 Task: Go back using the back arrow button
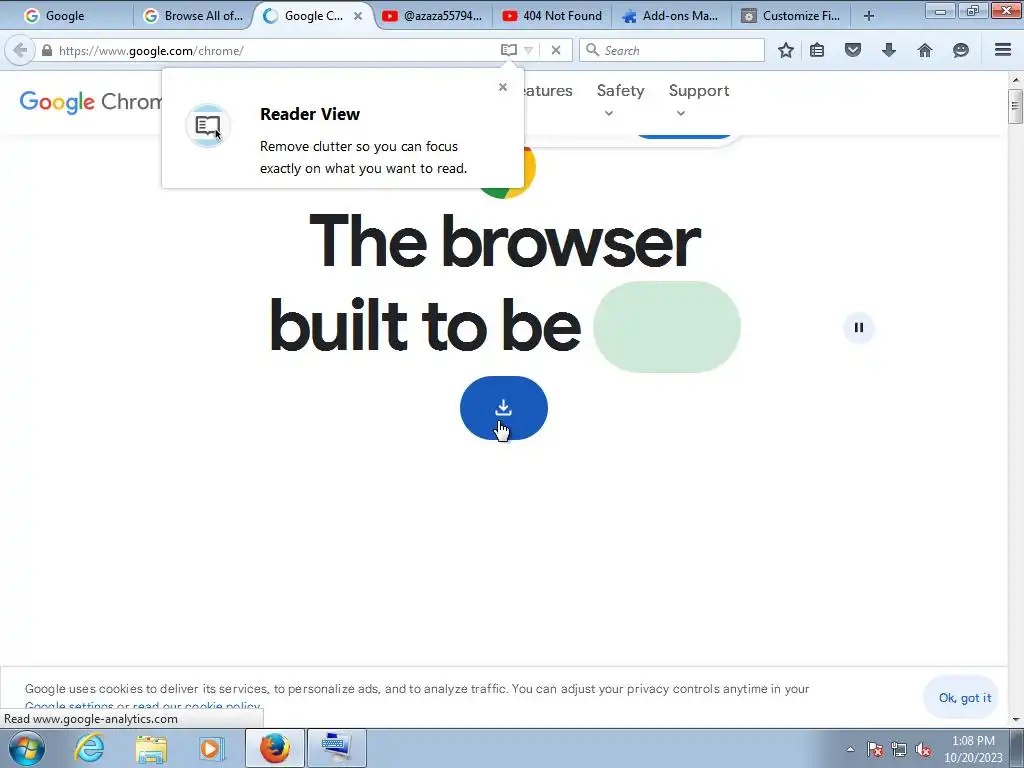tap(20, 50)
